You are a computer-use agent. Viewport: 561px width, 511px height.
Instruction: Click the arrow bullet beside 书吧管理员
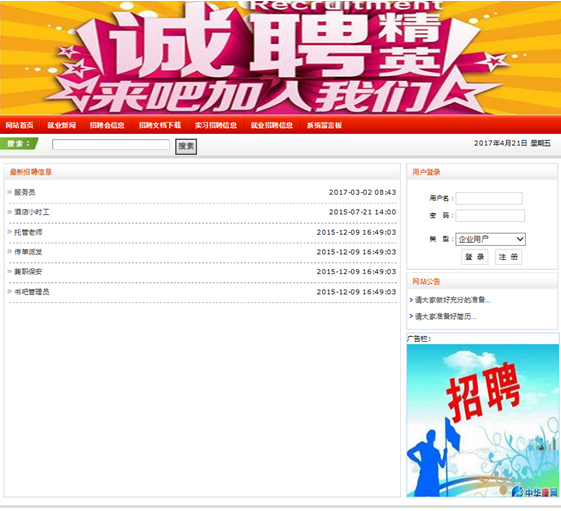click(10, 292)
